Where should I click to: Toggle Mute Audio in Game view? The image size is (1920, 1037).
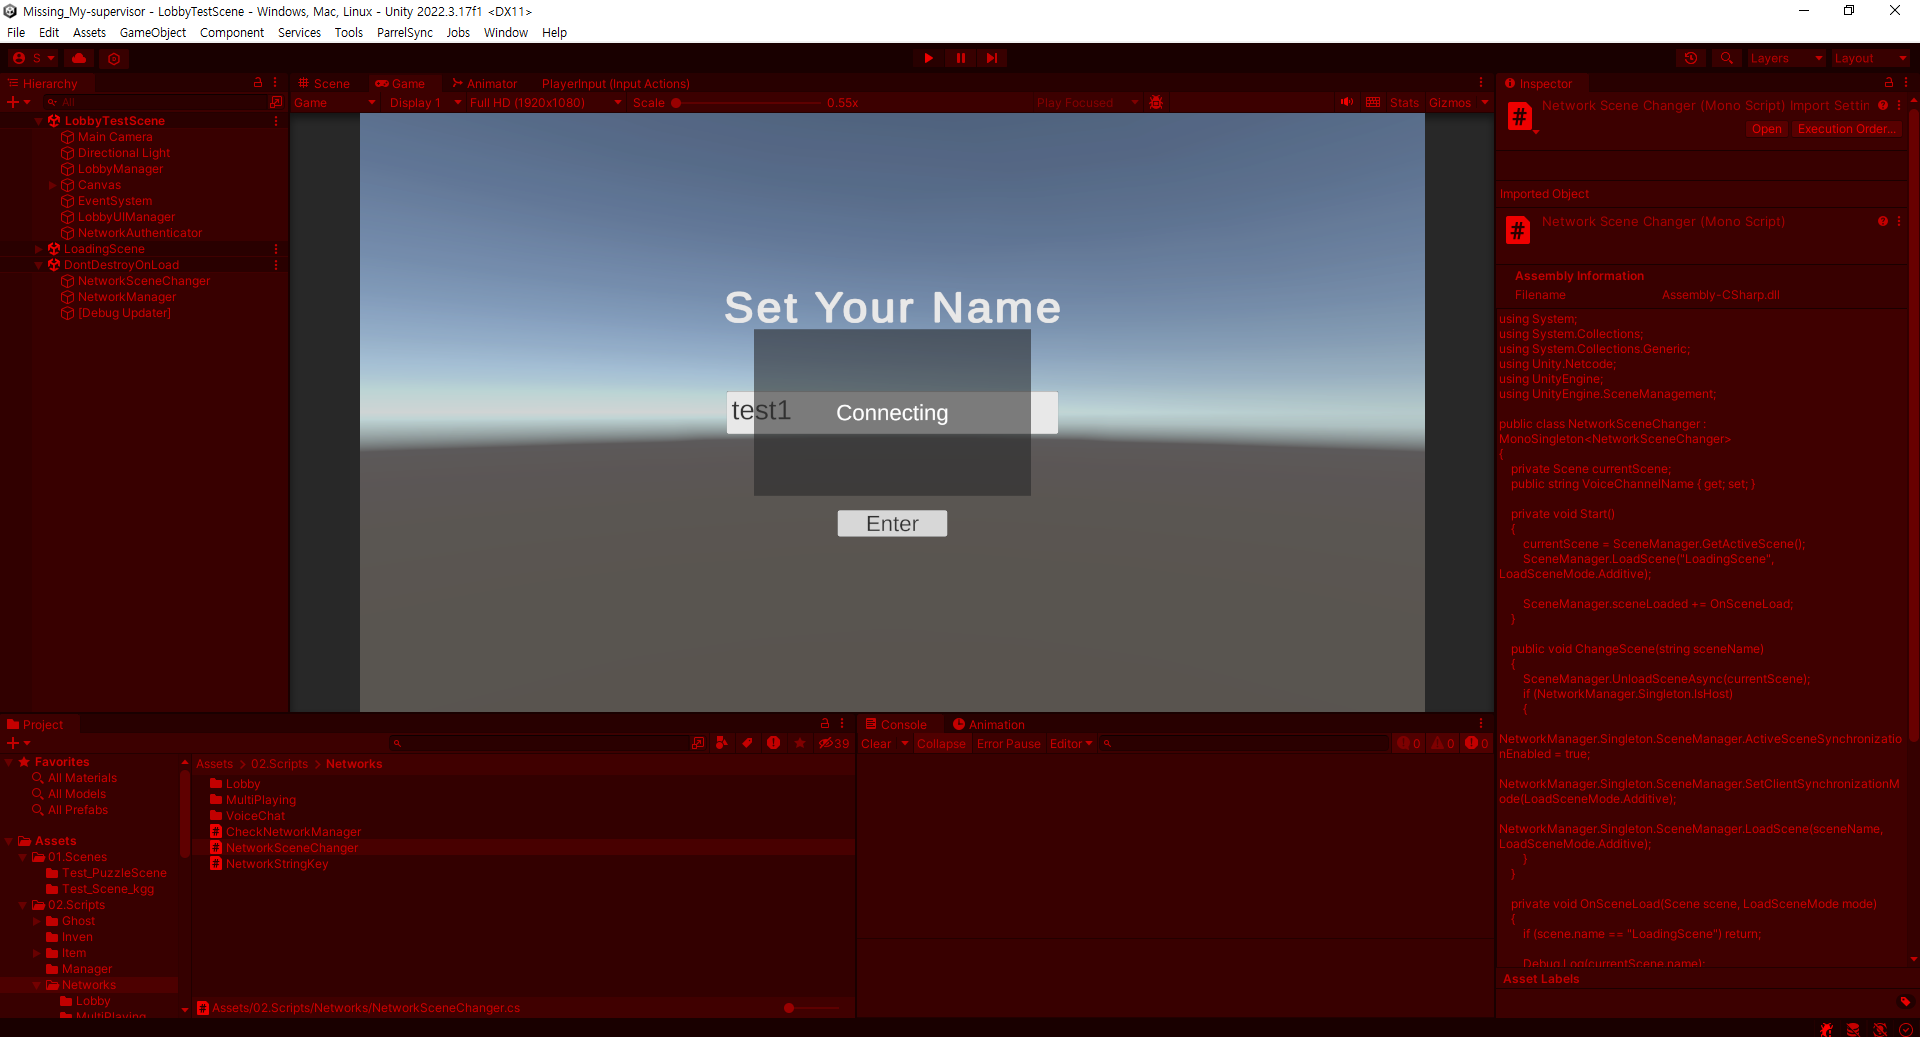(1347, 102)
